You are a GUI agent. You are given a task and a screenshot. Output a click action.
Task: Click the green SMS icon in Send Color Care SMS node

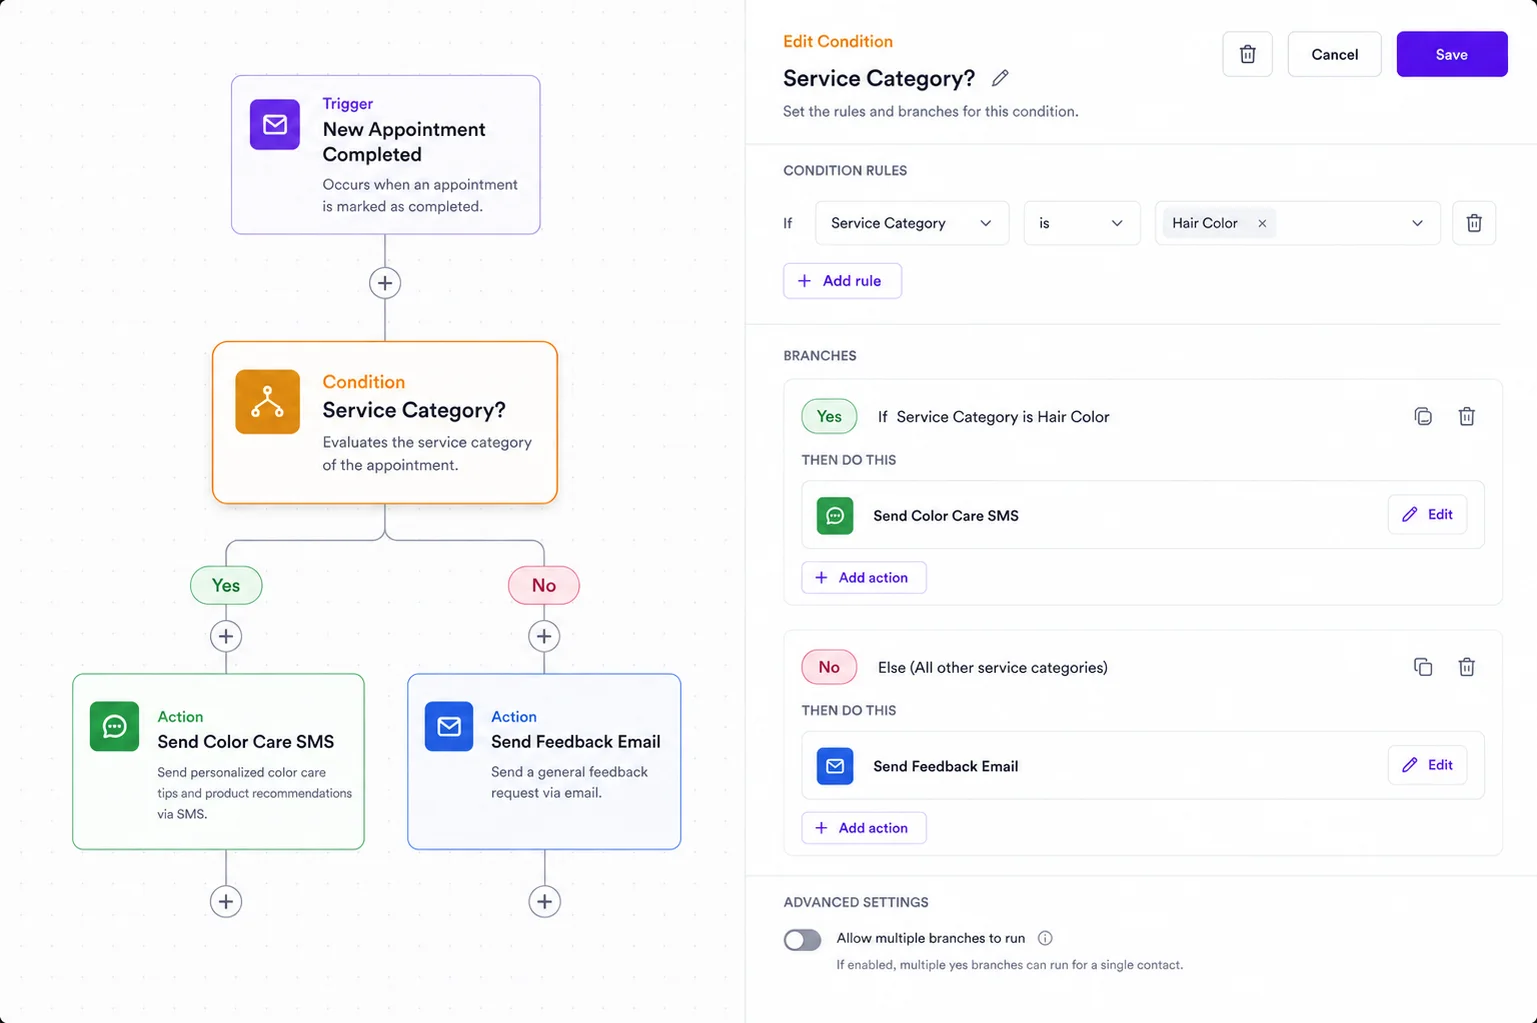[x=114, y=726]
